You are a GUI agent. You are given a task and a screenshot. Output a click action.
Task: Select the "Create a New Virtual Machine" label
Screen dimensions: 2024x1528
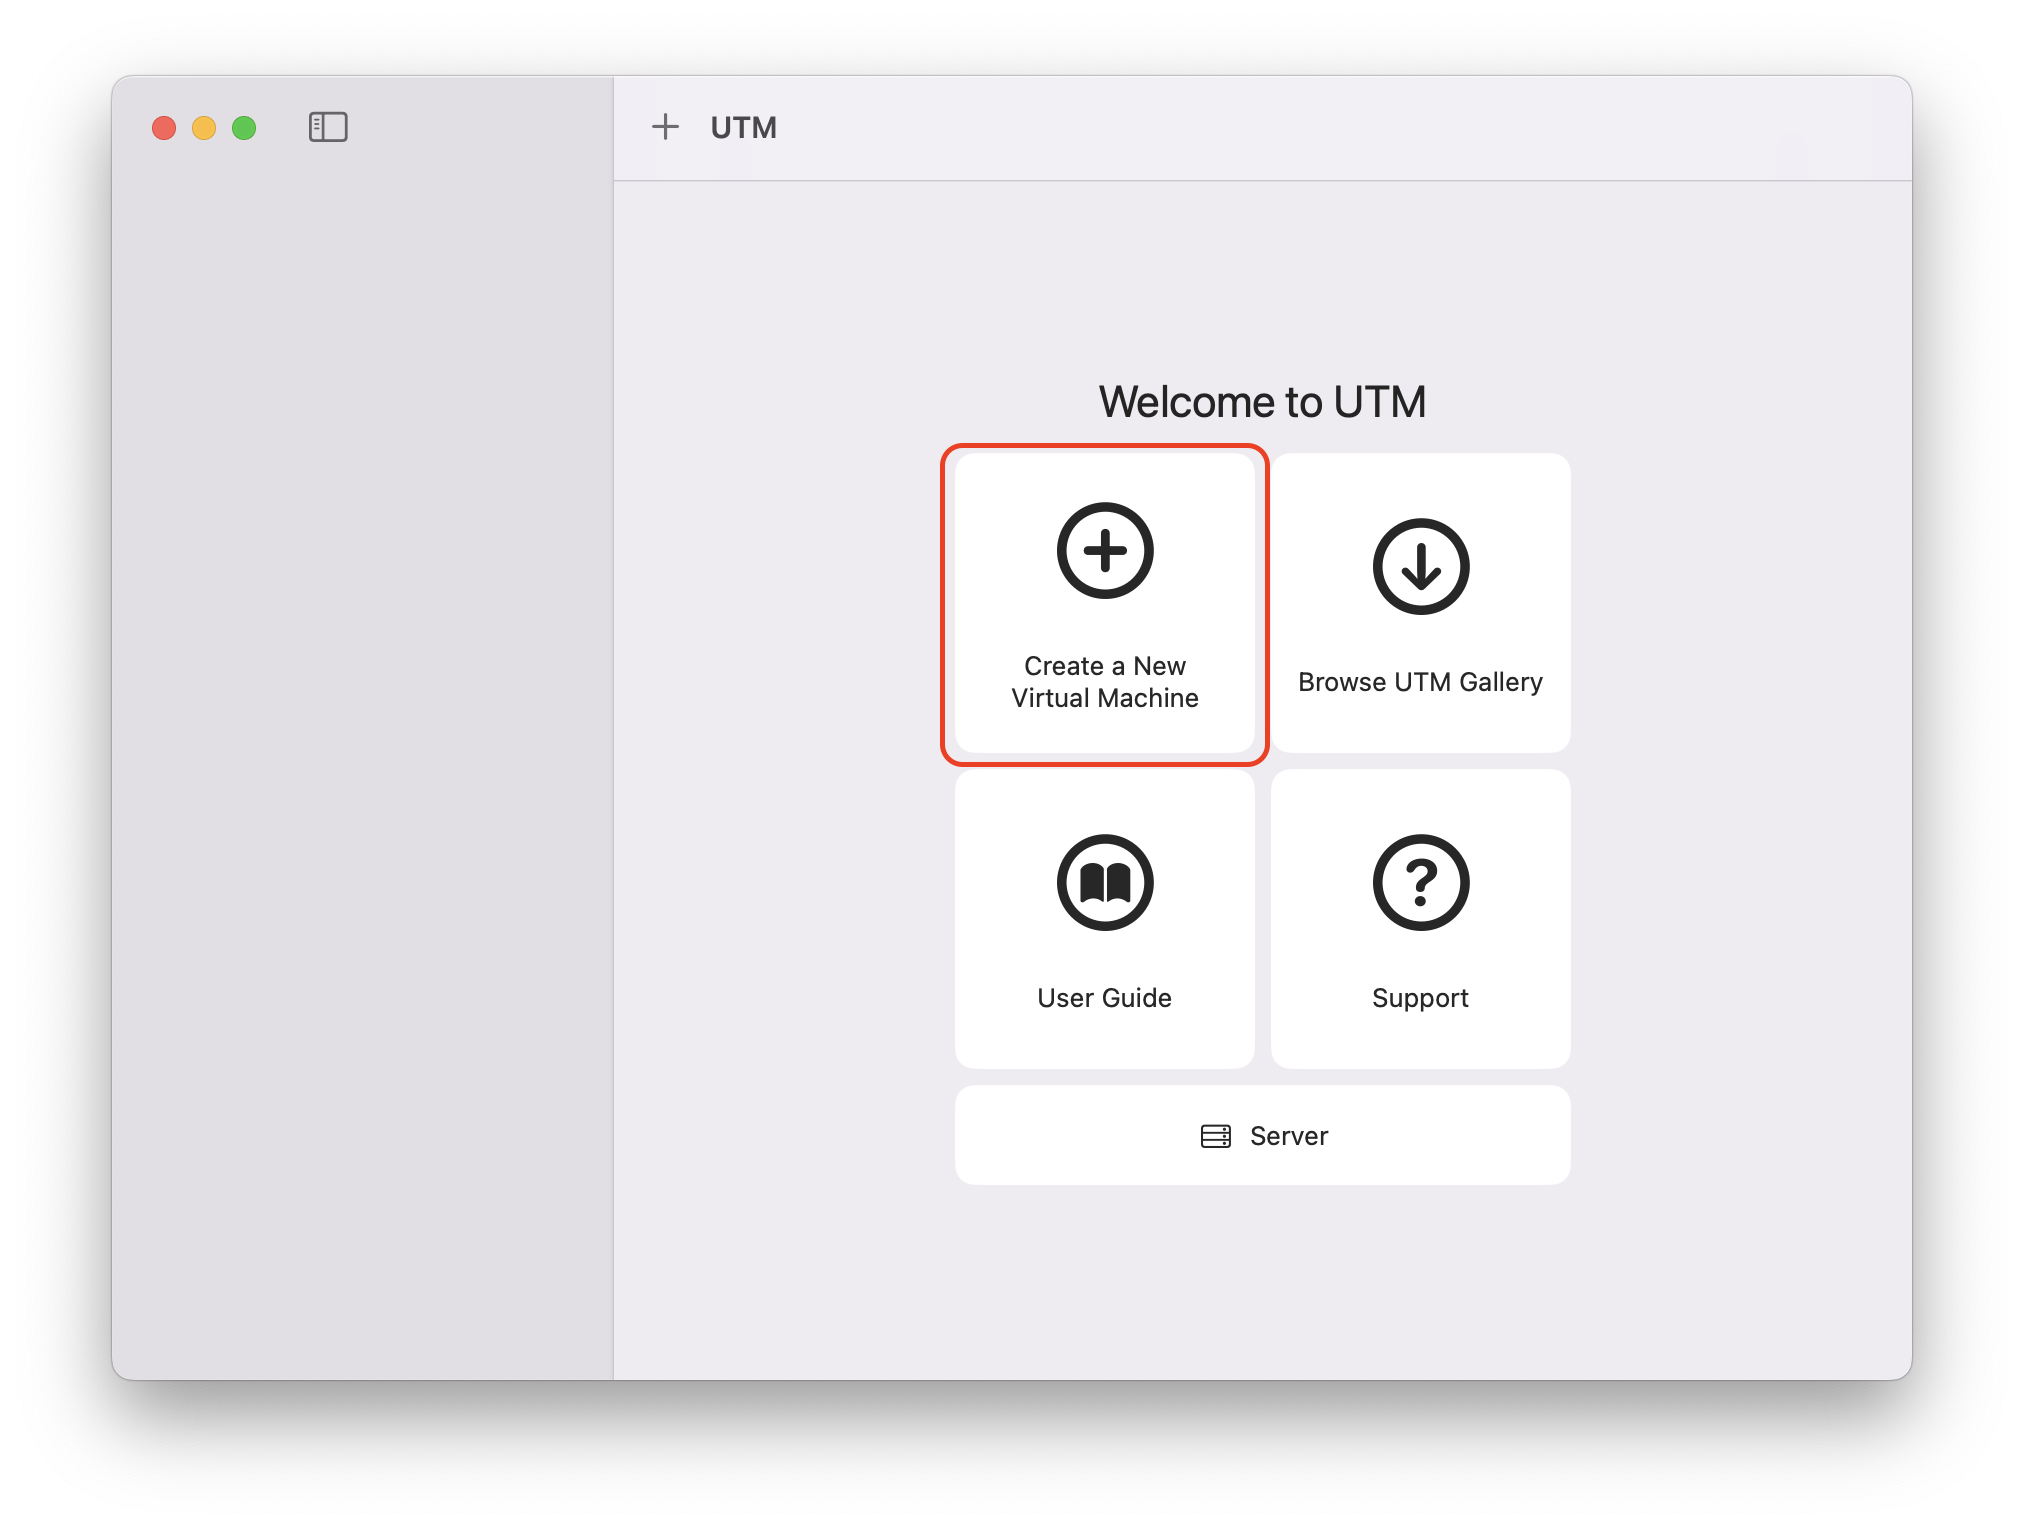(x=1105, y=682)
